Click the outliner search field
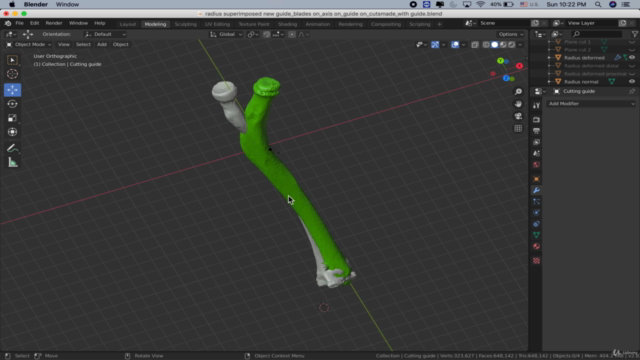The height and width of the screenshot is (360, 640). (597, 34)
